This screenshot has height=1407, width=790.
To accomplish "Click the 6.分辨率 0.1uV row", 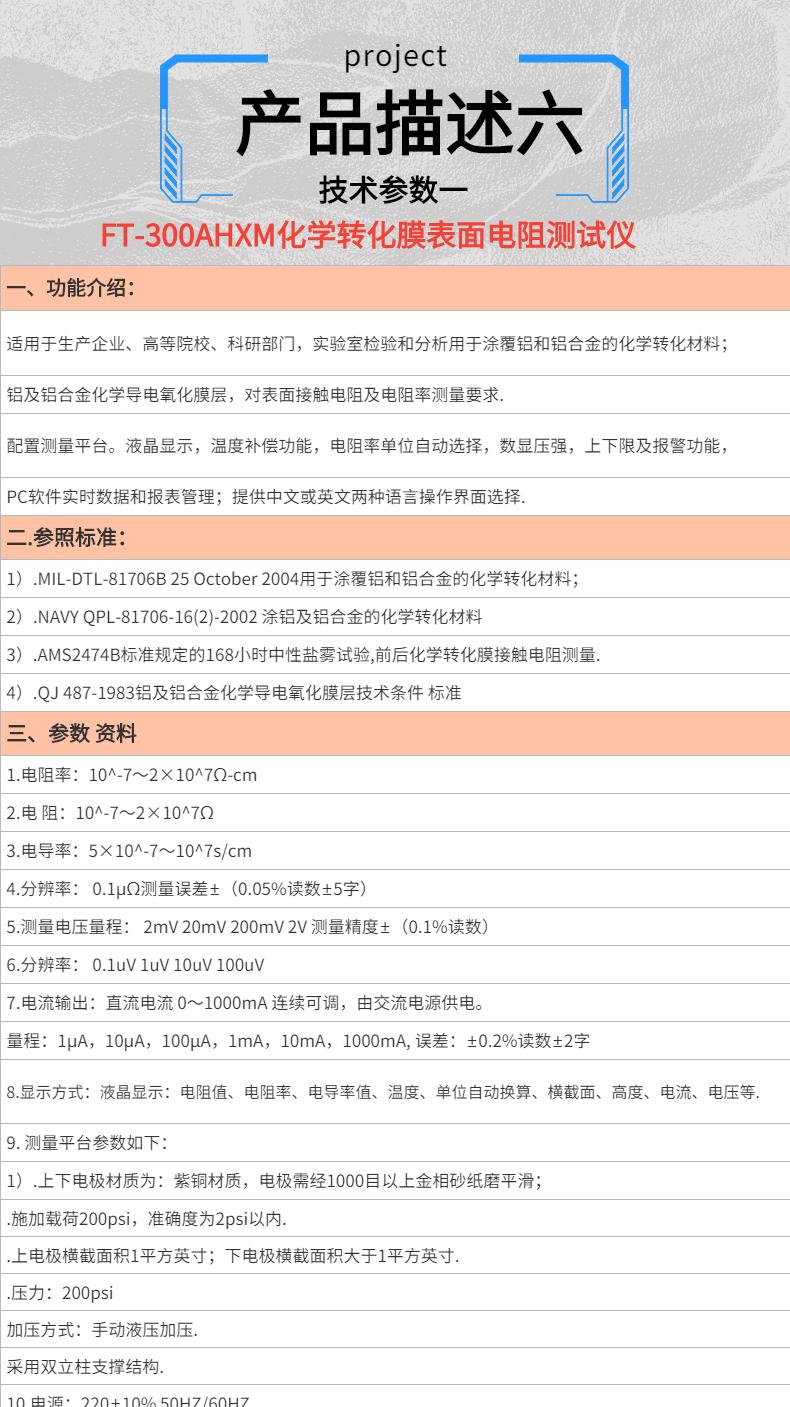I will tap(395, 964).
